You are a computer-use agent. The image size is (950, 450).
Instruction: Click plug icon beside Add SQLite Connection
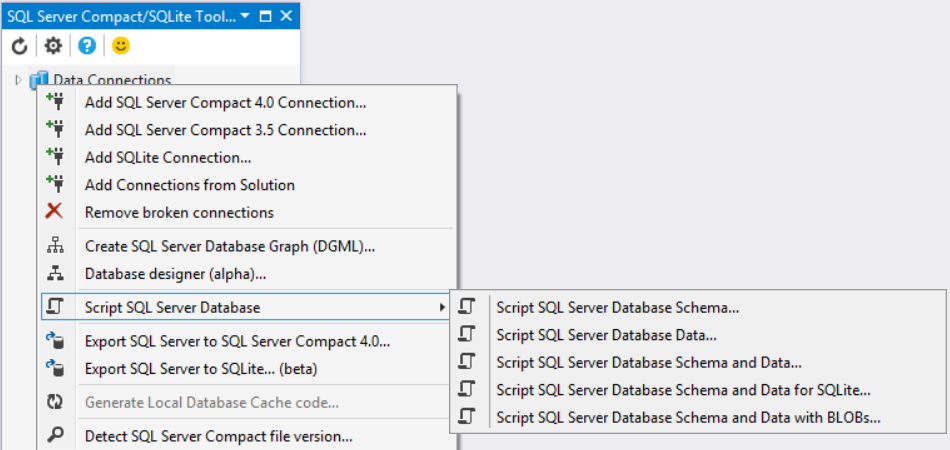55,156
